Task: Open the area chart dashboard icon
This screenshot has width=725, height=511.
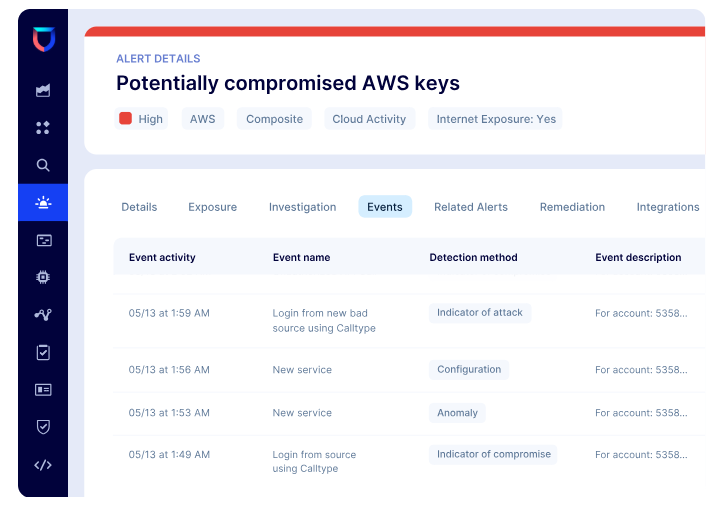Action: coord(43,90)
